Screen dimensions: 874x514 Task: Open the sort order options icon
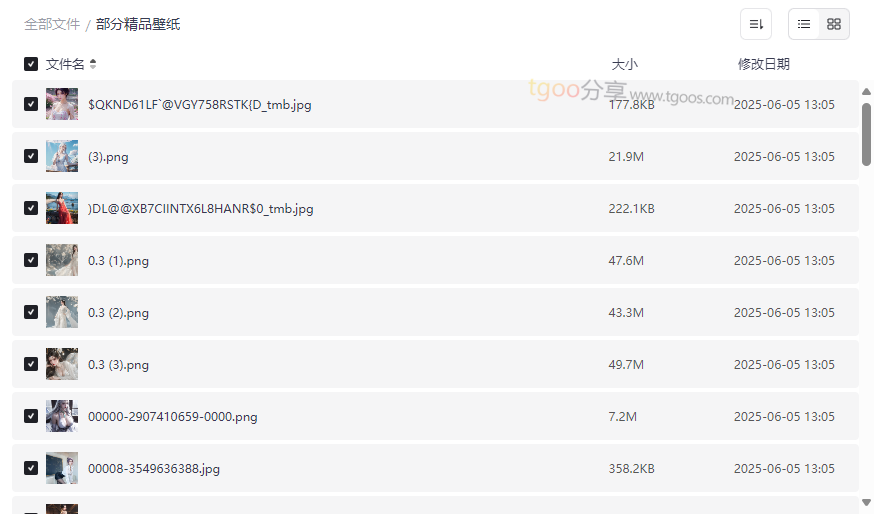point(756,24)
